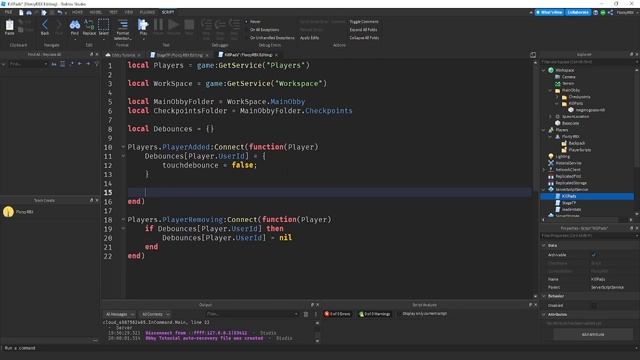Click the player avatar in Team Create panel

click(9, 212)
